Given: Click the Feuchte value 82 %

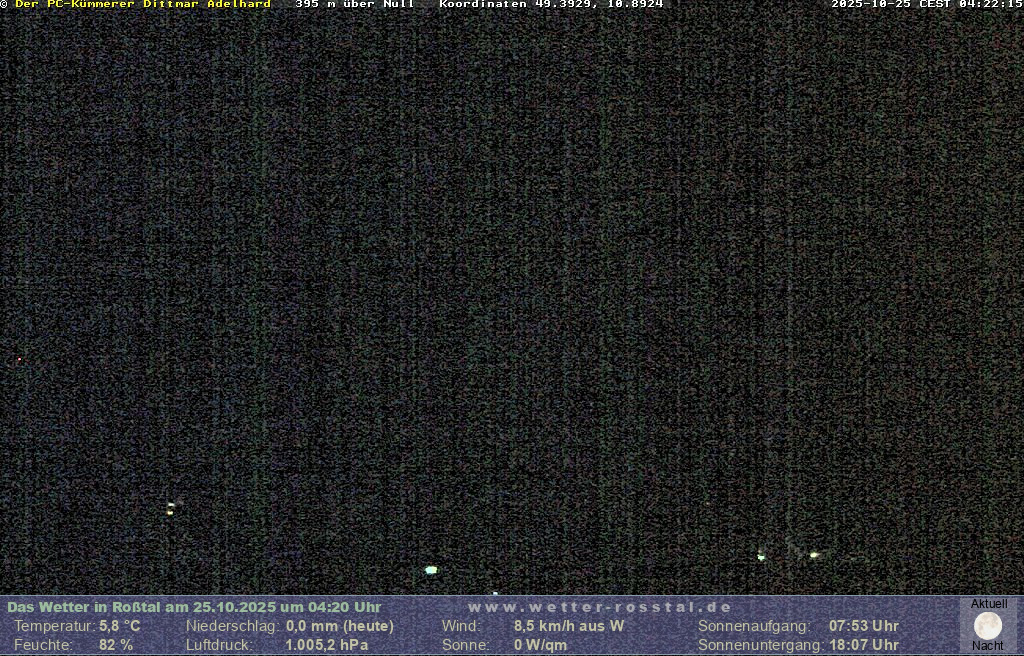Looking at the screenshot, I should click(116, 645).
